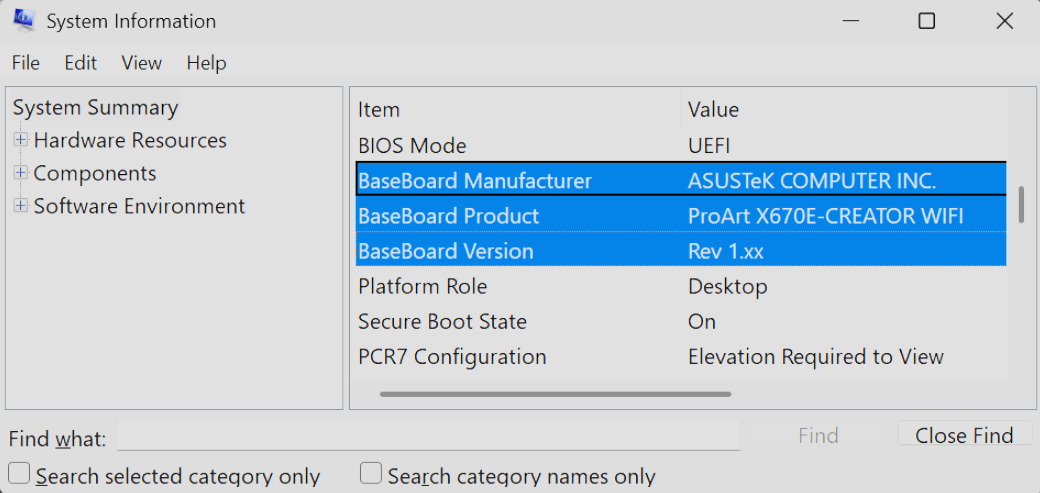Open the View menu
Screen dimensions: 1040x493
pyautogui.click(x=142, y=63)
